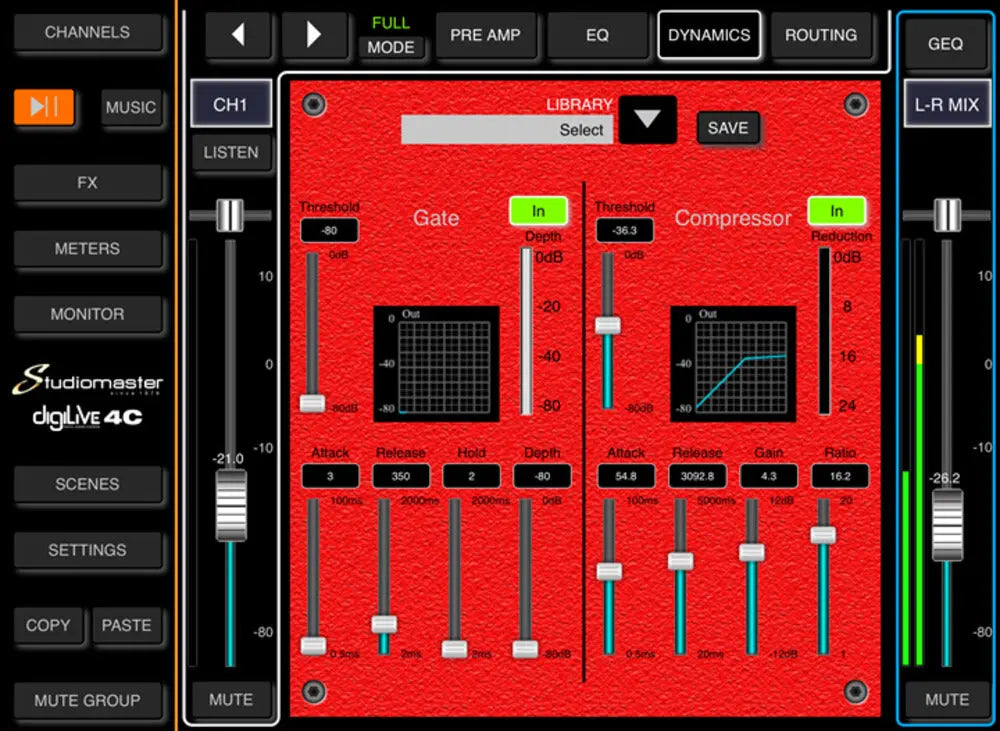1000x731 pixels.
Task: Toggle the Compressor In switch
Action: [838, 211]
